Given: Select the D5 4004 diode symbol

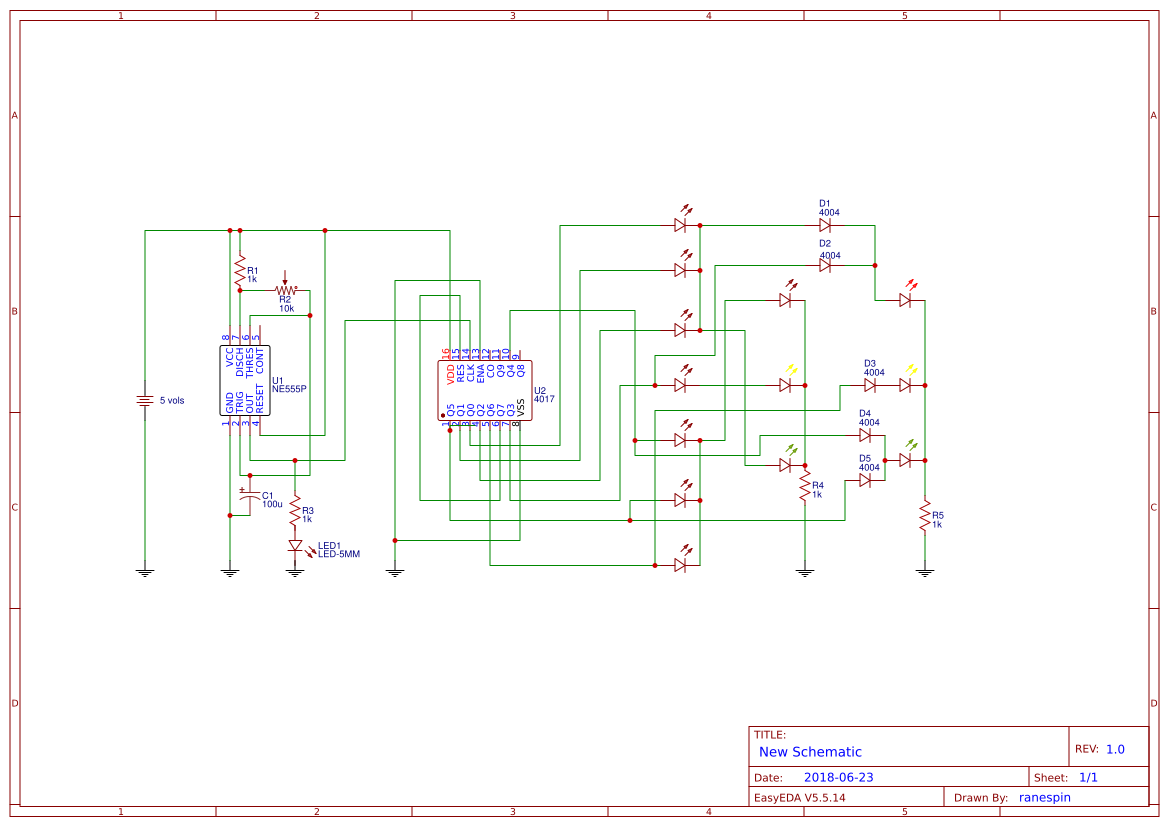Looking at the screenshot, I should (865, 480).
